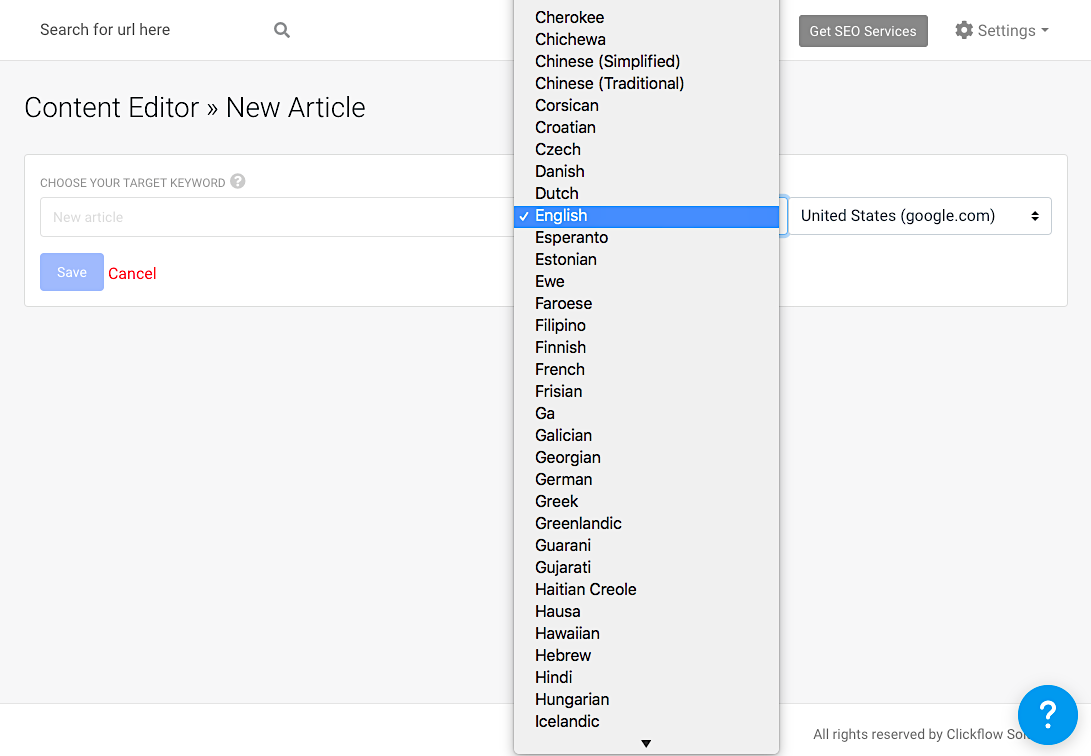Select German as the language

click(x=646, y=480)
